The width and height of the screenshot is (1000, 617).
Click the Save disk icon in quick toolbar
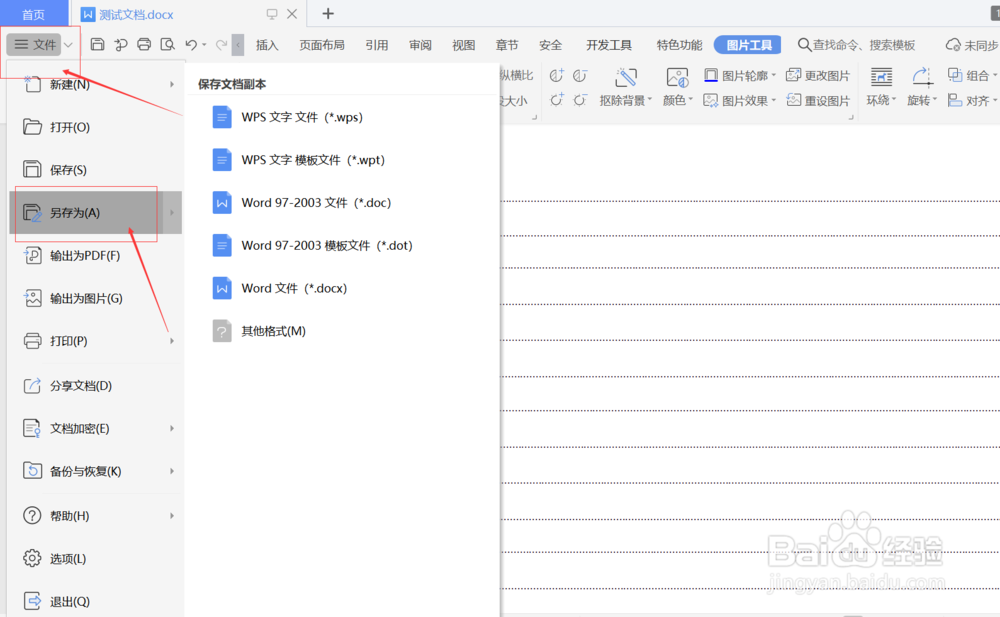point(98,45)
